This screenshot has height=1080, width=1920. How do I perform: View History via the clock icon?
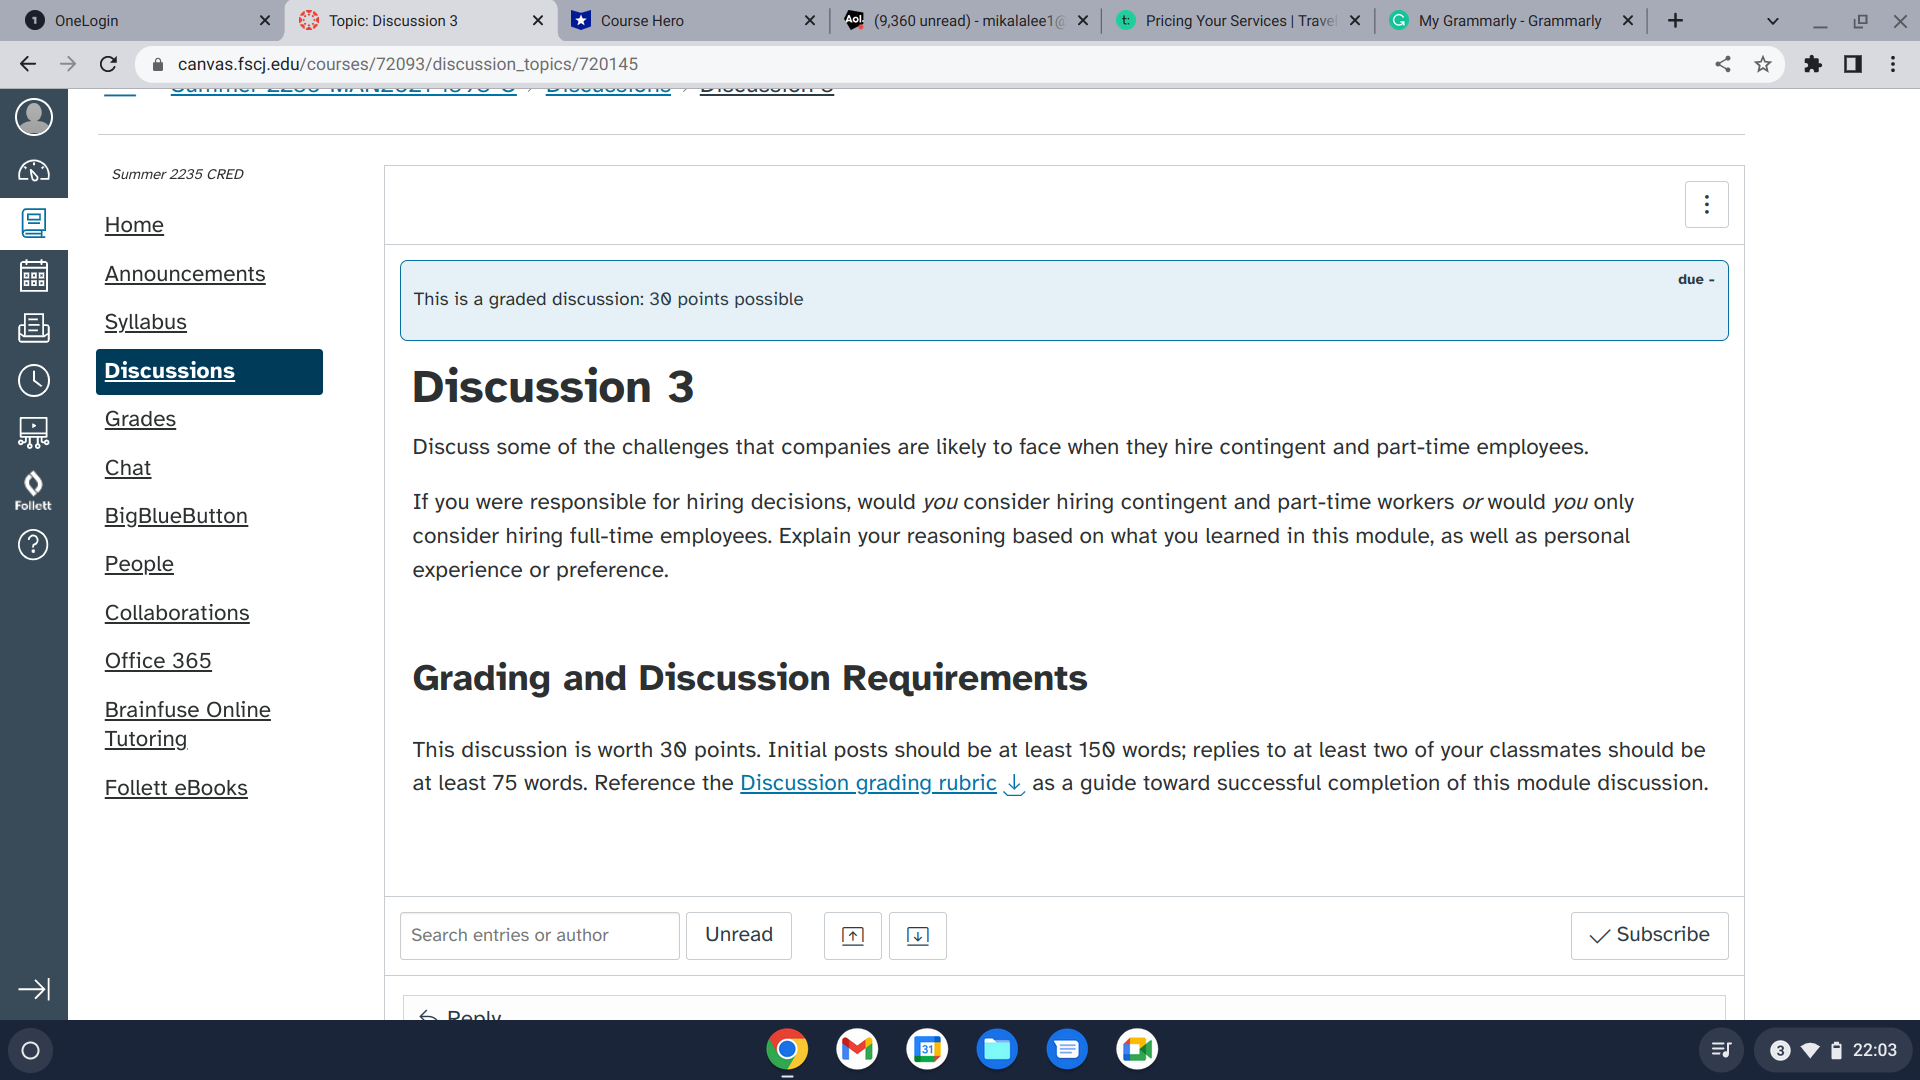point(33,381)
